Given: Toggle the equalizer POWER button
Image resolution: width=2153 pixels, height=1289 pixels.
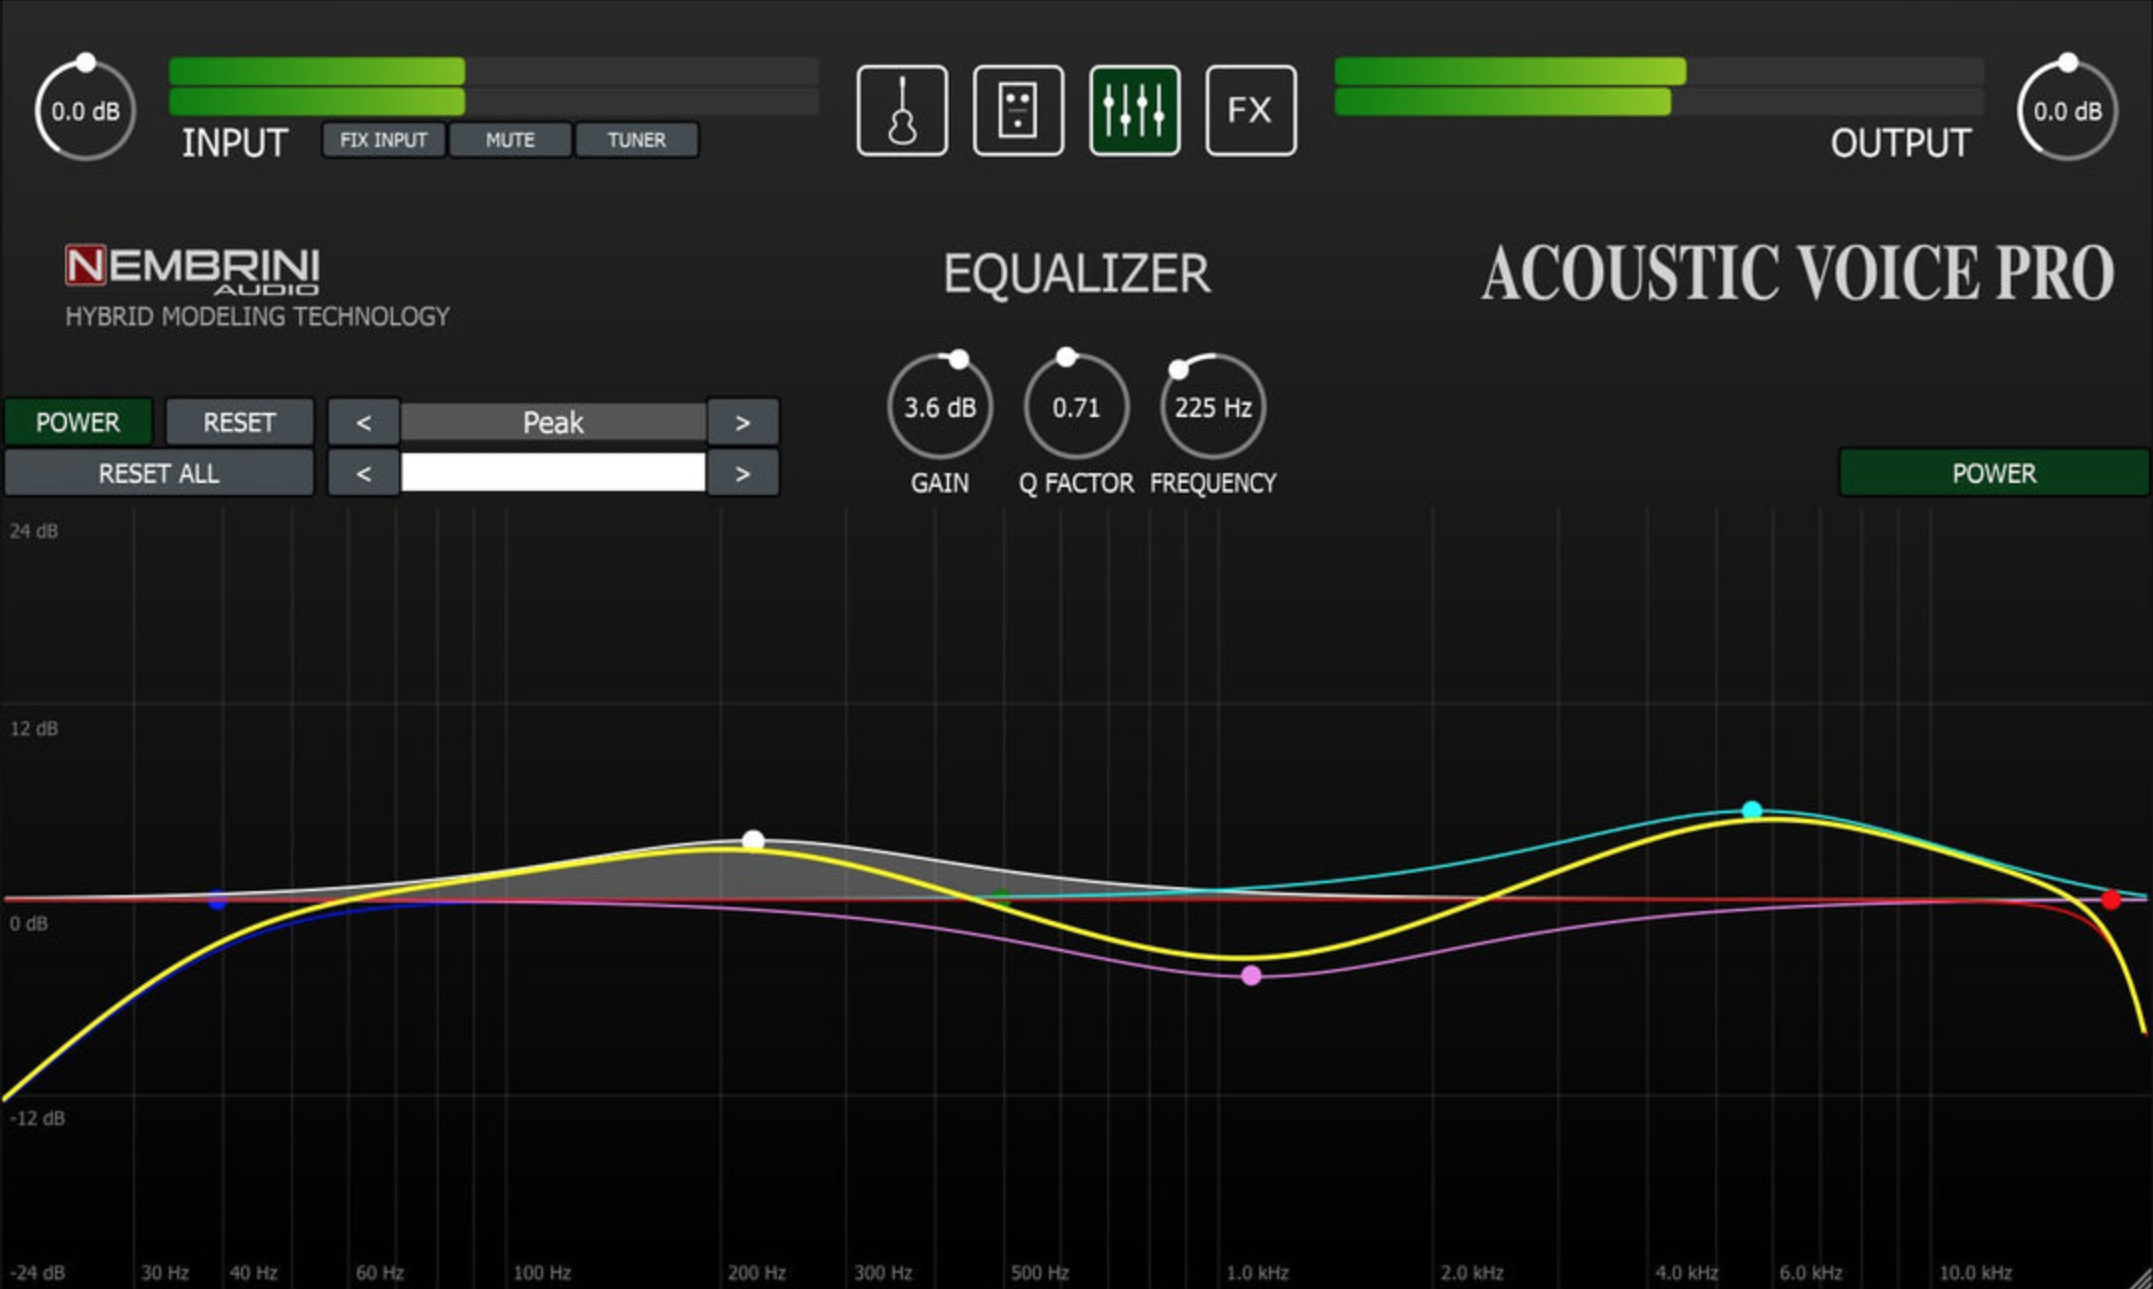Looking at the screenshot, I should tap(78, 422).
